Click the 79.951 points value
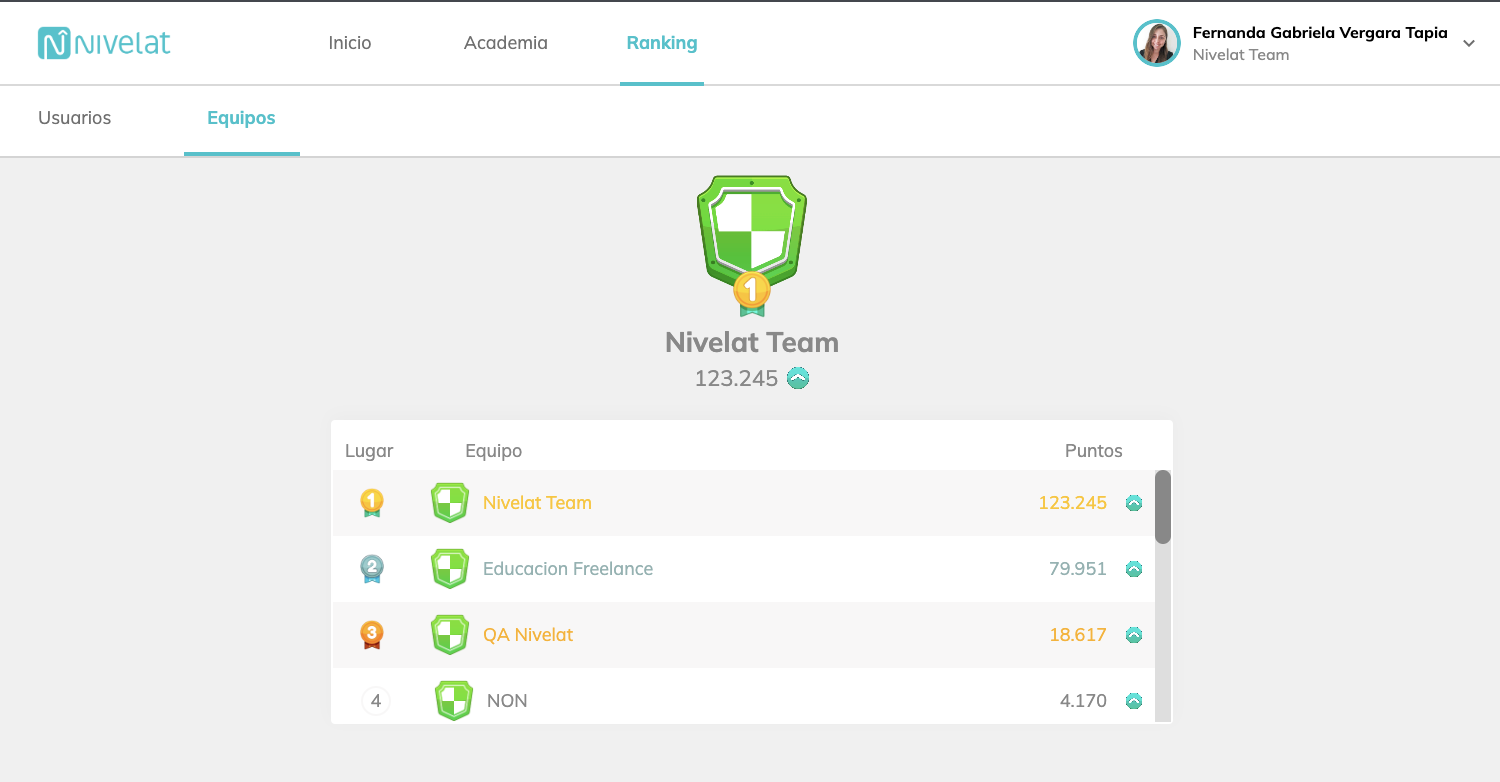Image resolution: width=1500 pixels, height=782 pixels. [1078, 569]
